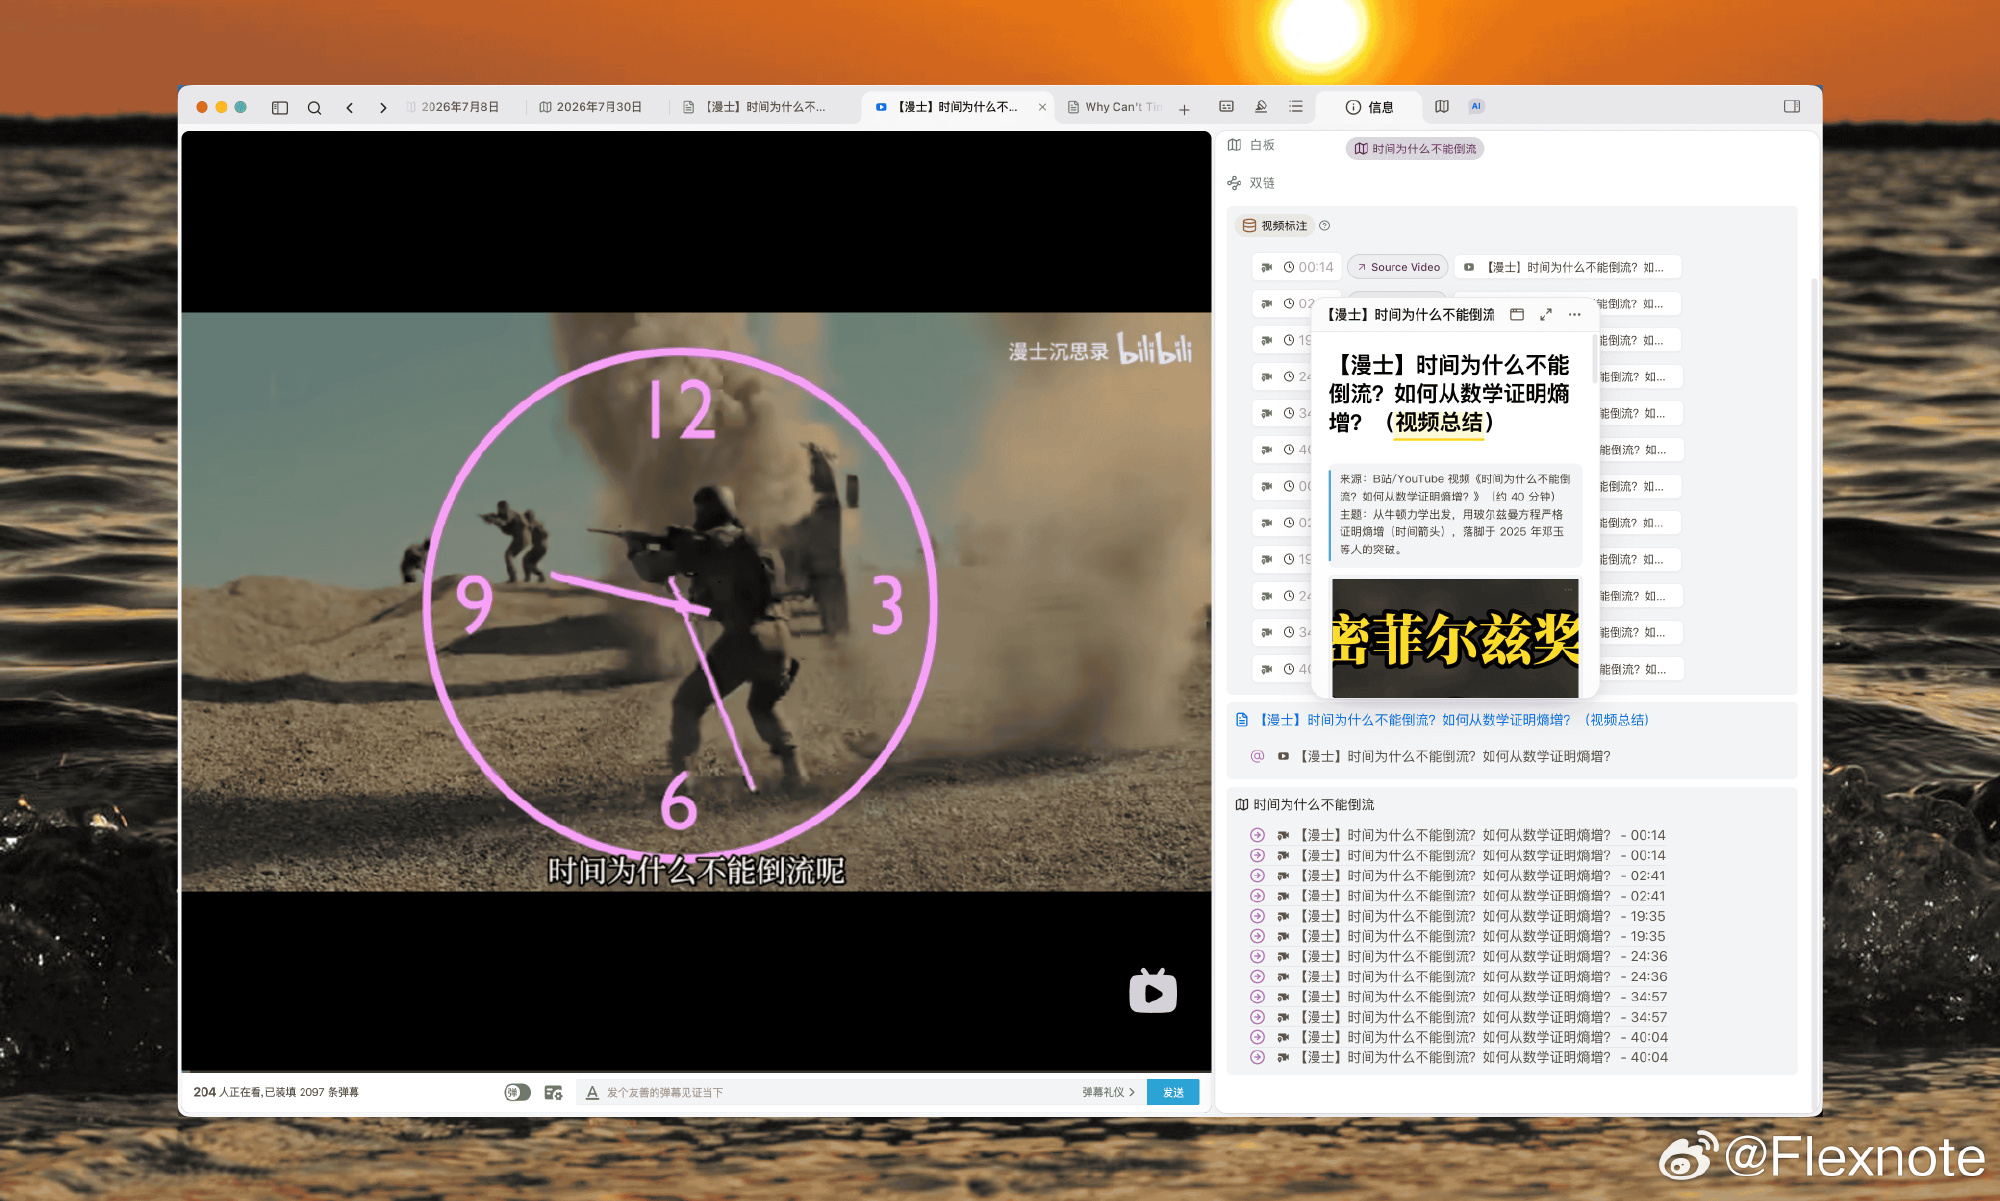Click arrow icon of second 02:41 backlink
2000x1201 pixels.
[x=1257, y=896]
